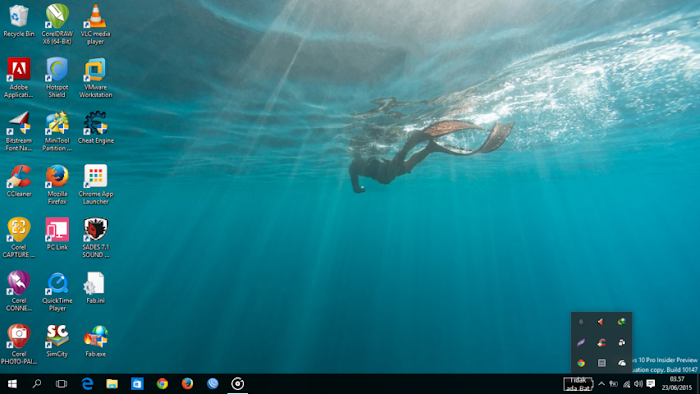Open the battery status taskbar icon
The height and width of the screenshot is (394, 700).
click(x=614, y=384)
